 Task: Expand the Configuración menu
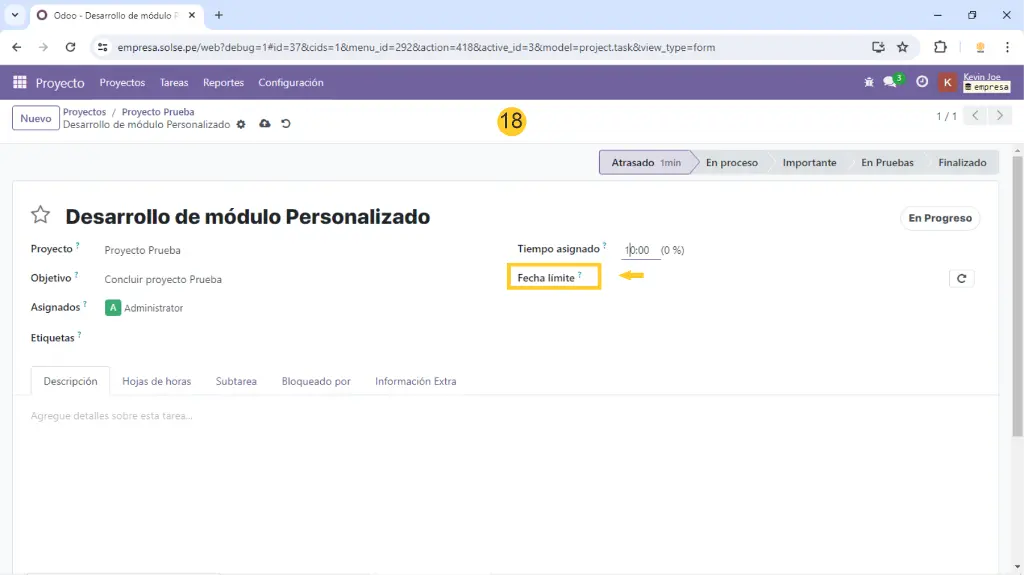click(x=290, y=83)
